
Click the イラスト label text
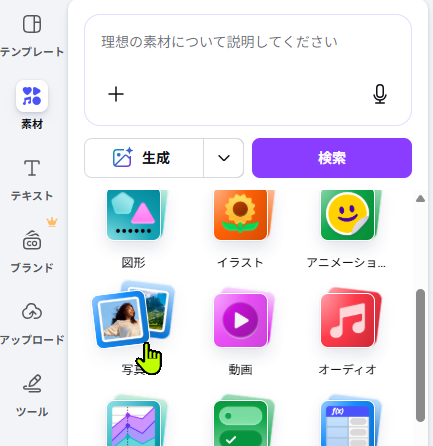tap(240, 263)
